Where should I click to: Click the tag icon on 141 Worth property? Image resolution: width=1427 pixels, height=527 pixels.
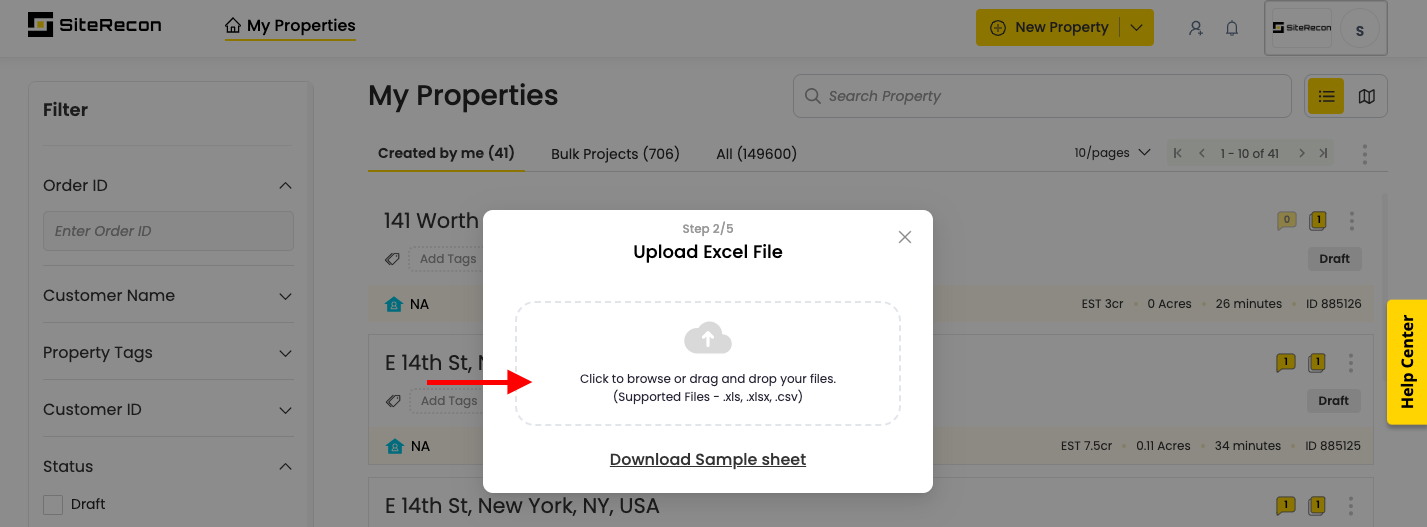pos(394,259)
